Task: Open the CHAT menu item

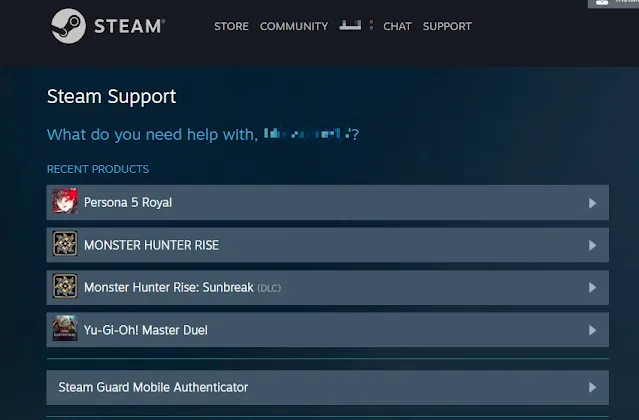Action: click(397, 26)
